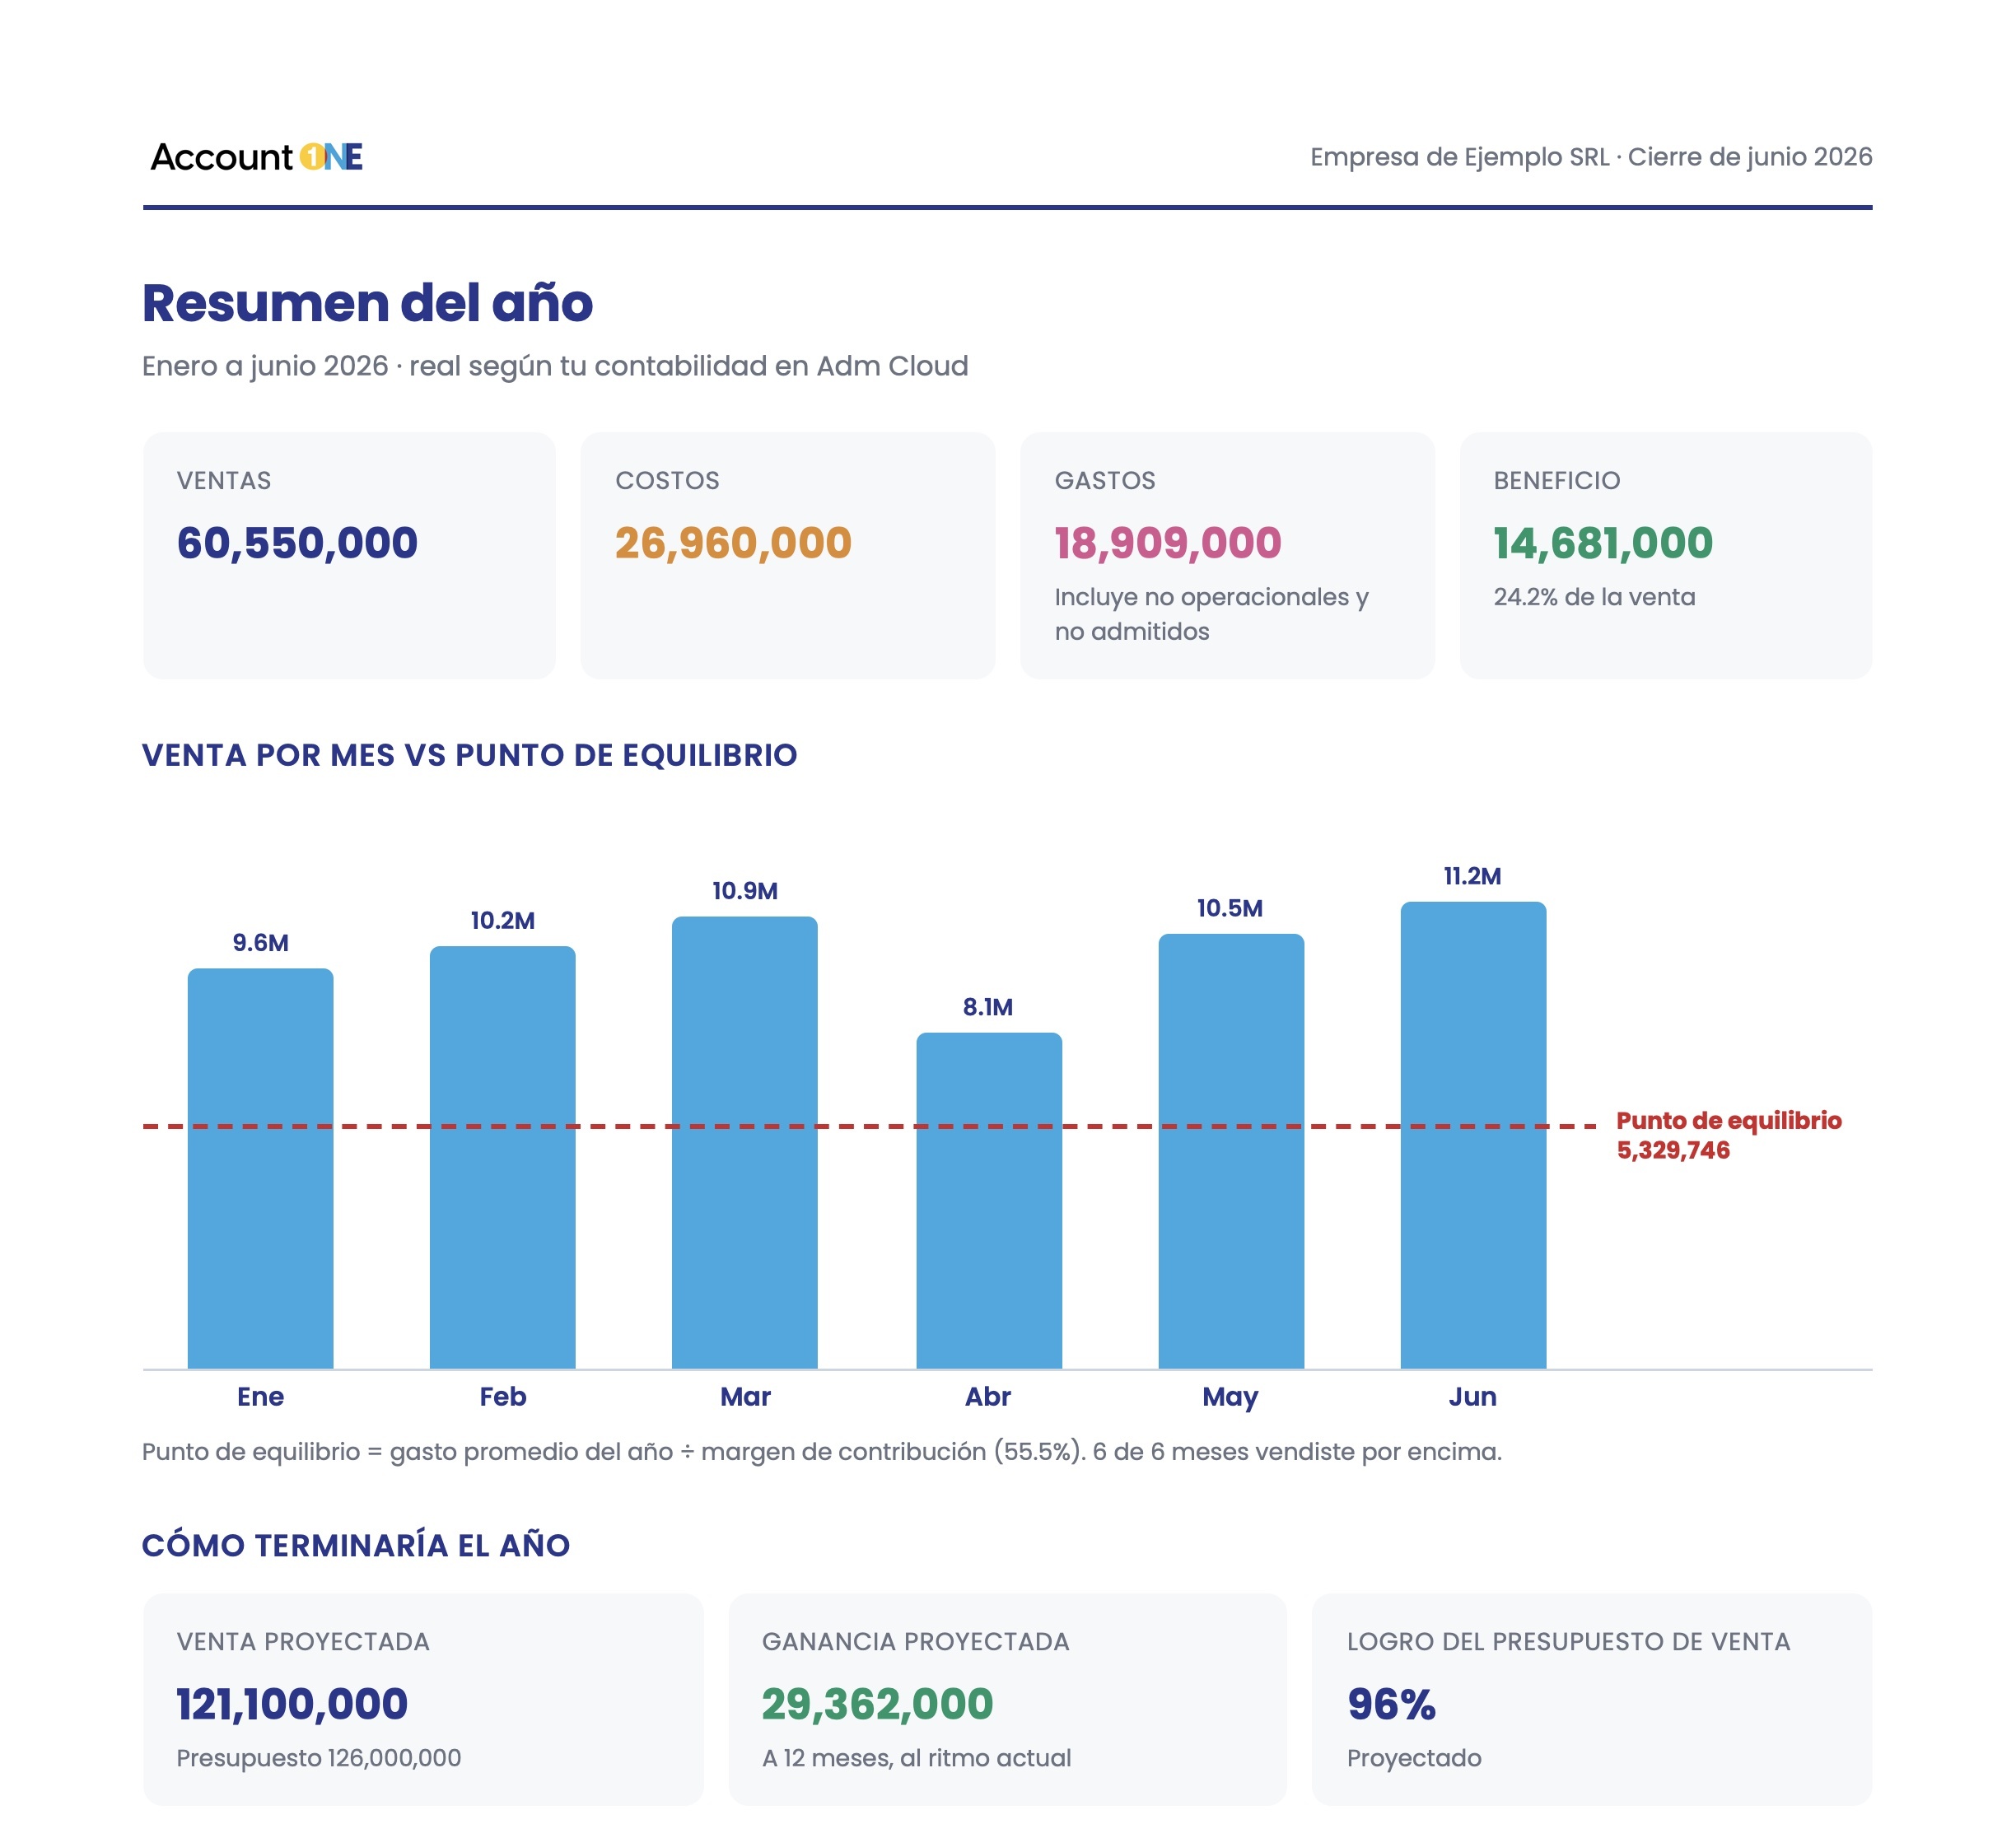
Task: Click the Jun bar in chart
Action: point(1473,1135)
